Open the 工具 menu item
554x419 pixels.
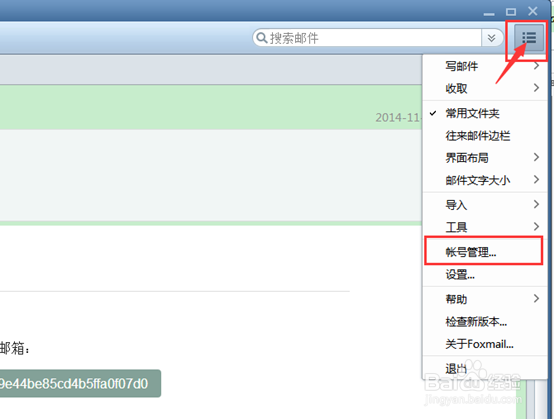485,227
